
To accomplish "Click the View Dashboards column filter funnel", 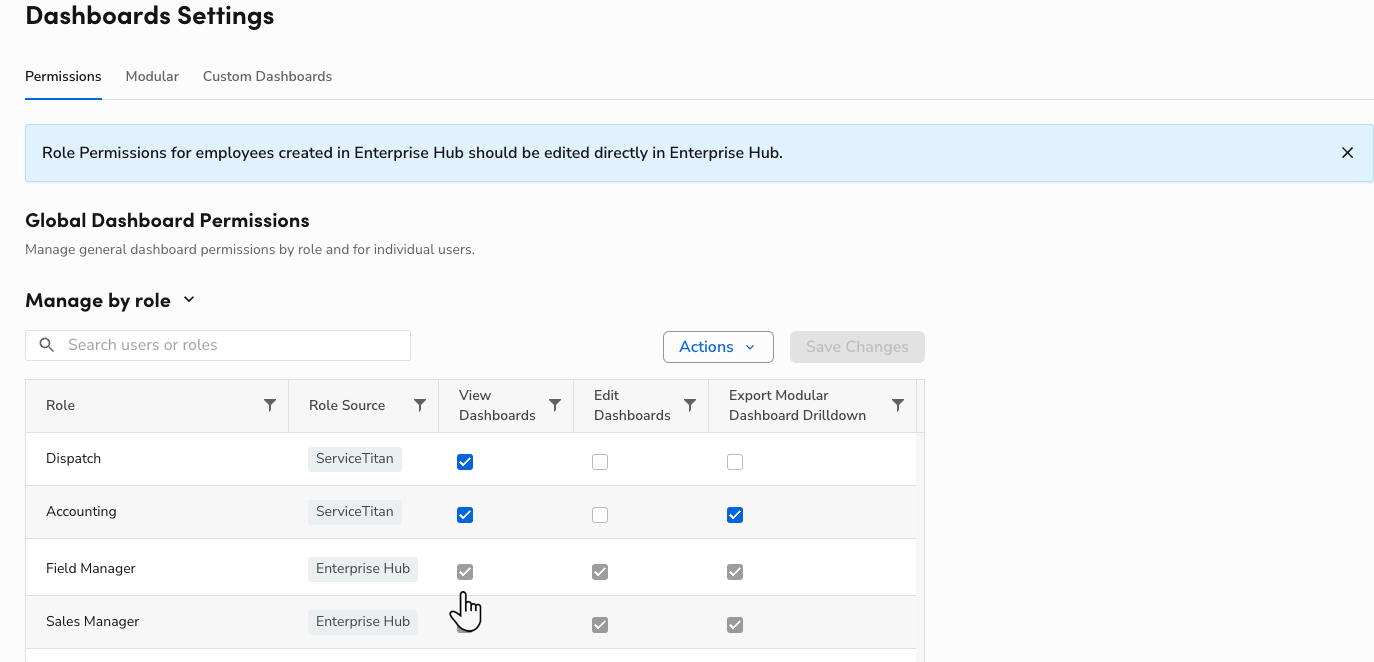I will pyautogui.click(x=555, y=405).
